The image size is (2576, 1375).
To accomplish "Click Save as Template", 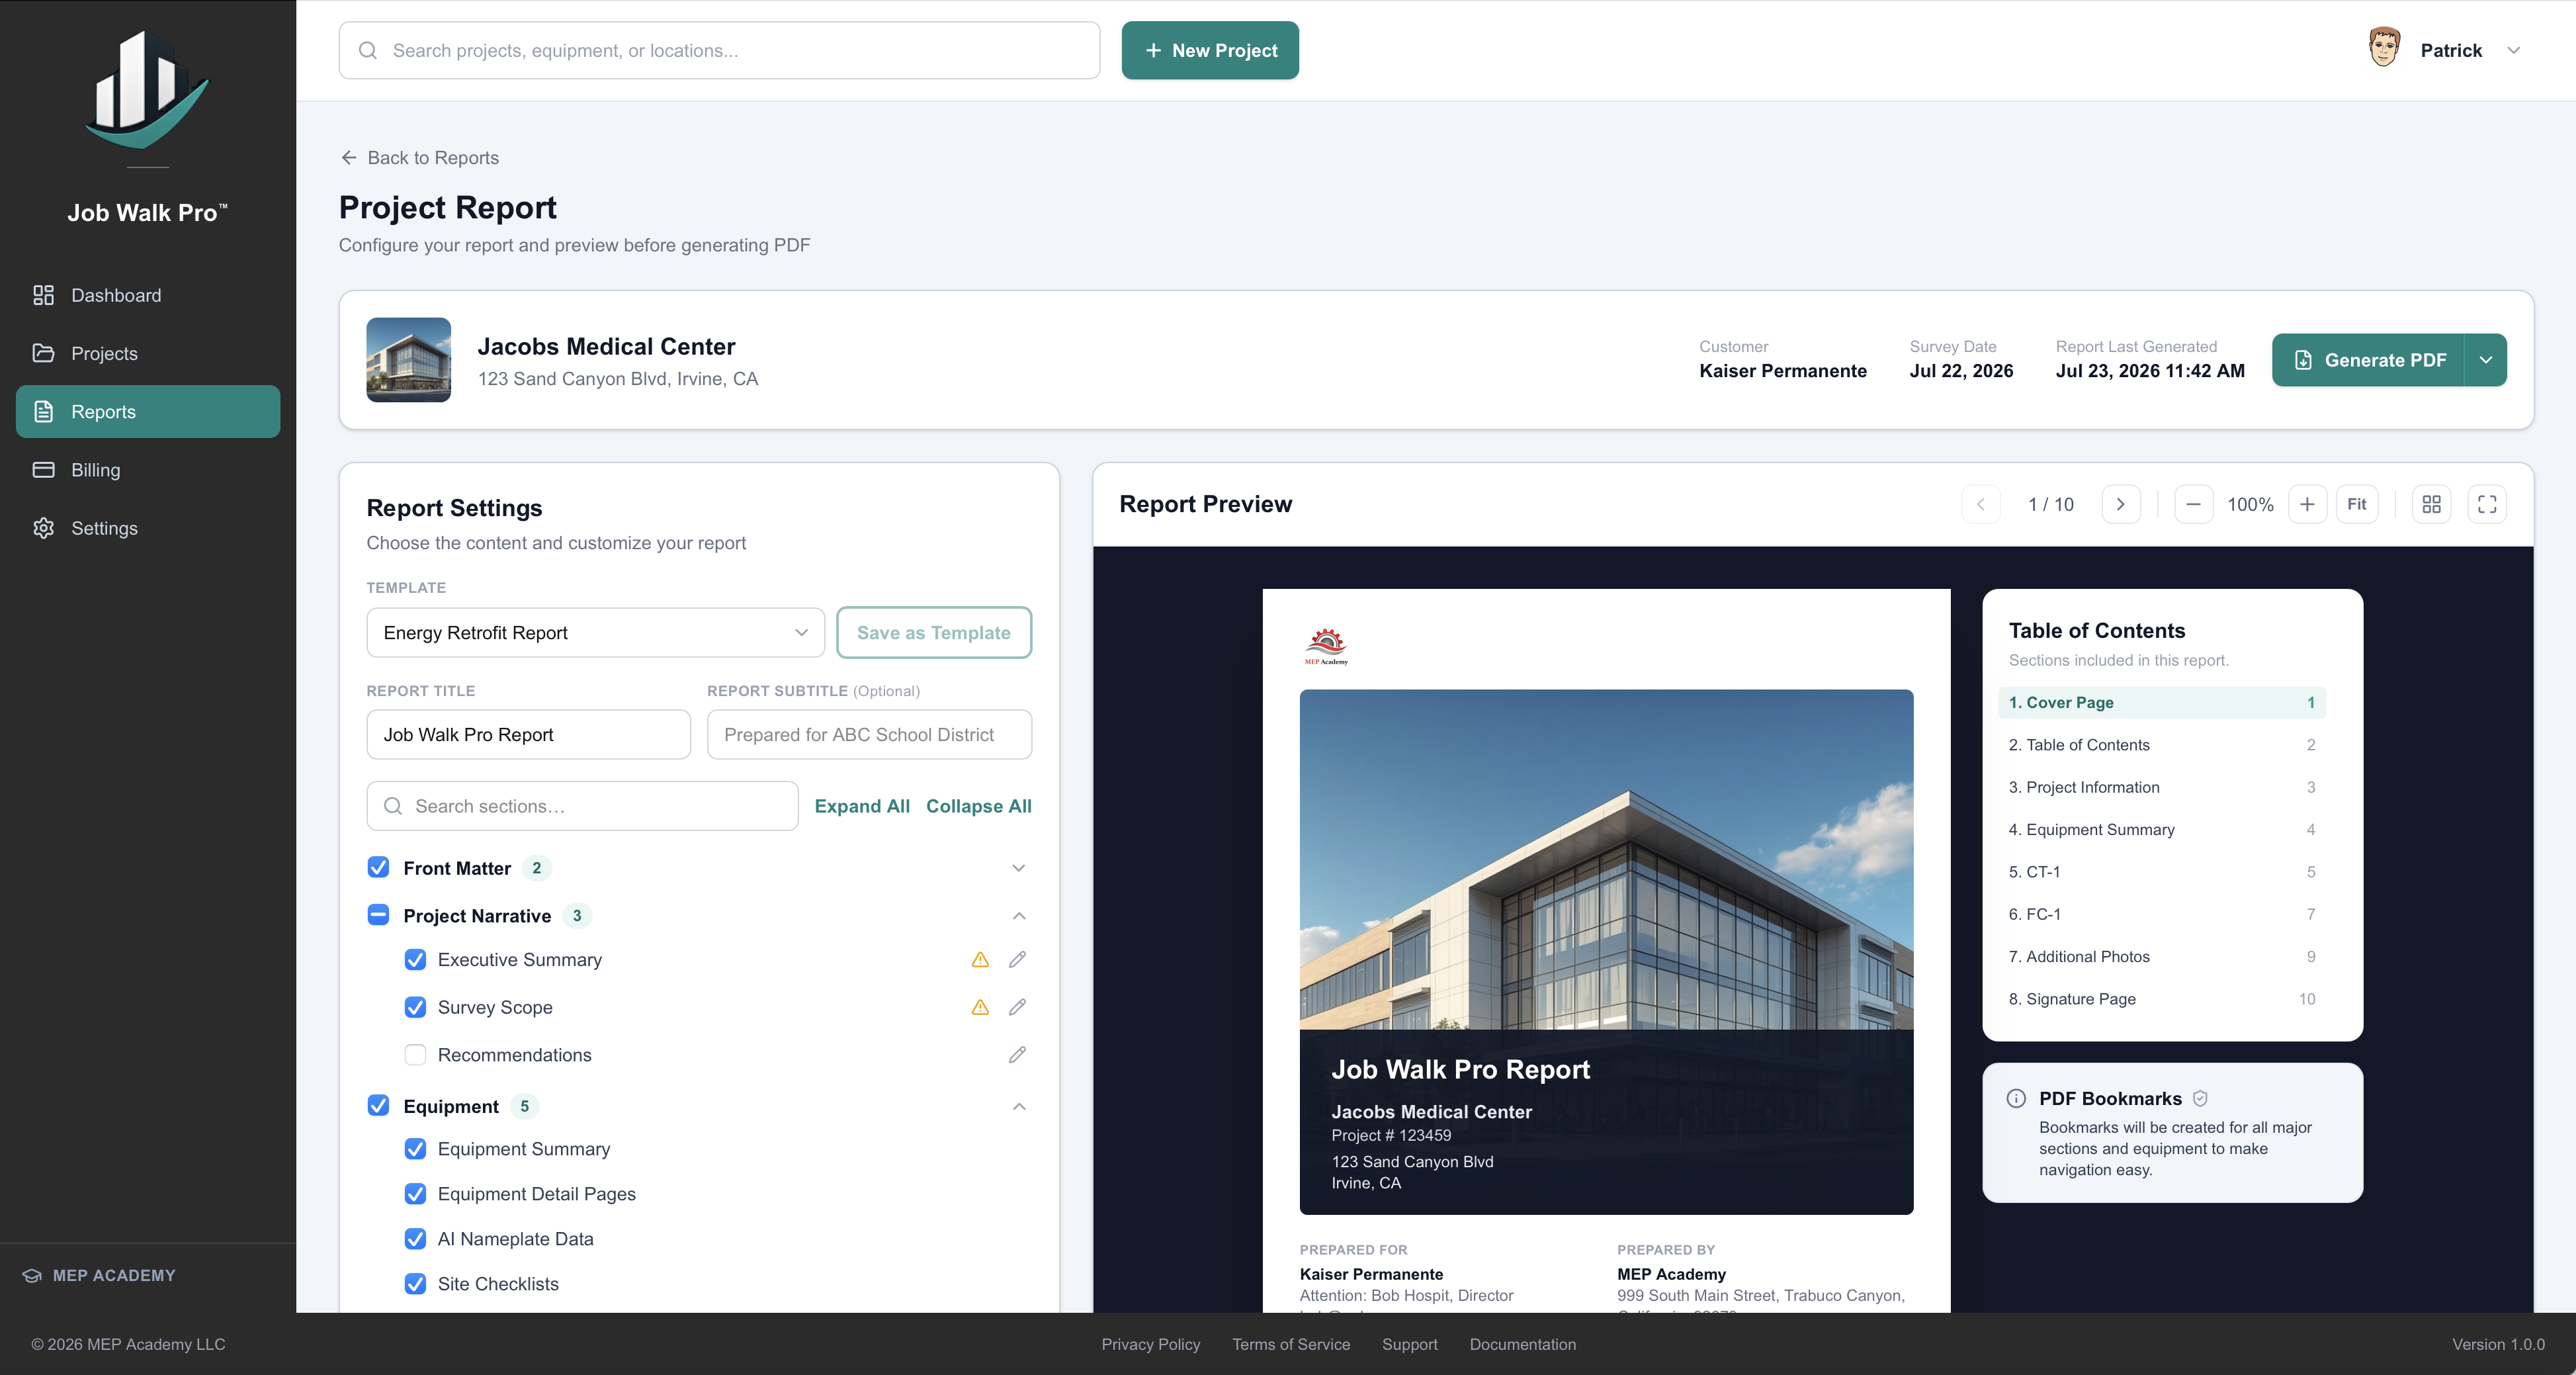I will [x=933, y=632].
